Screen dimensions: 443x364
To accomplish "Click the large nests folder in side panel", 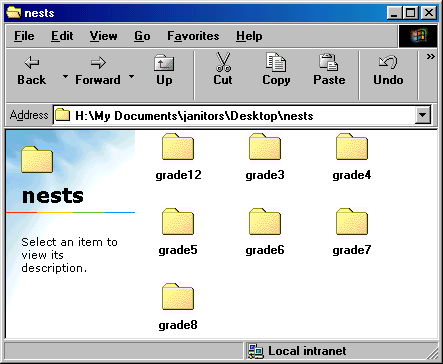I will pyautogui.click(x=37, y=160).
